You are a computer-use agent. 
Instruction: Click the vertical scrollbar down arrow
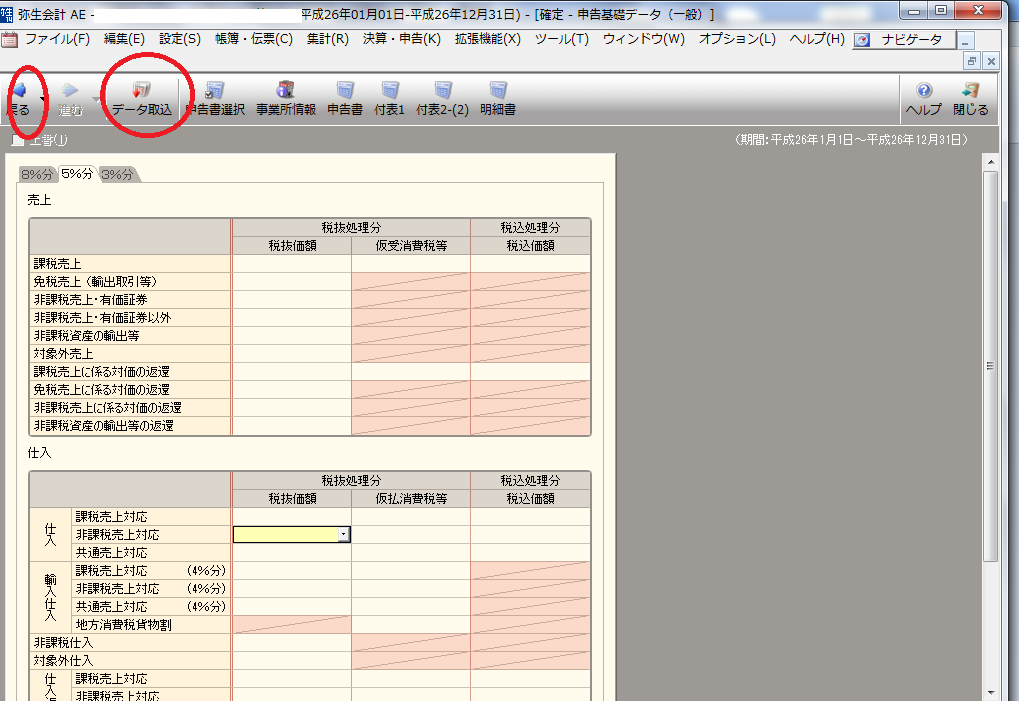991,692
